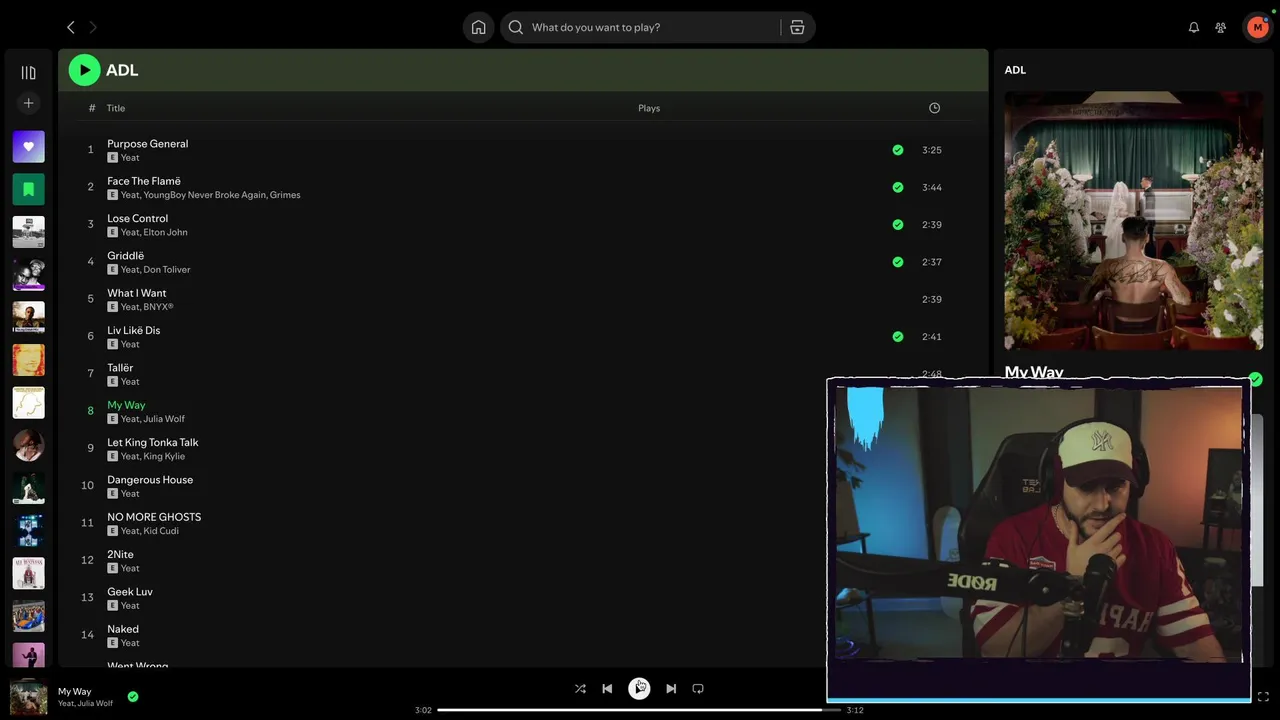Toggle shuffle playback
Viewport: 1280px width, 720px height.
(580, 688)
